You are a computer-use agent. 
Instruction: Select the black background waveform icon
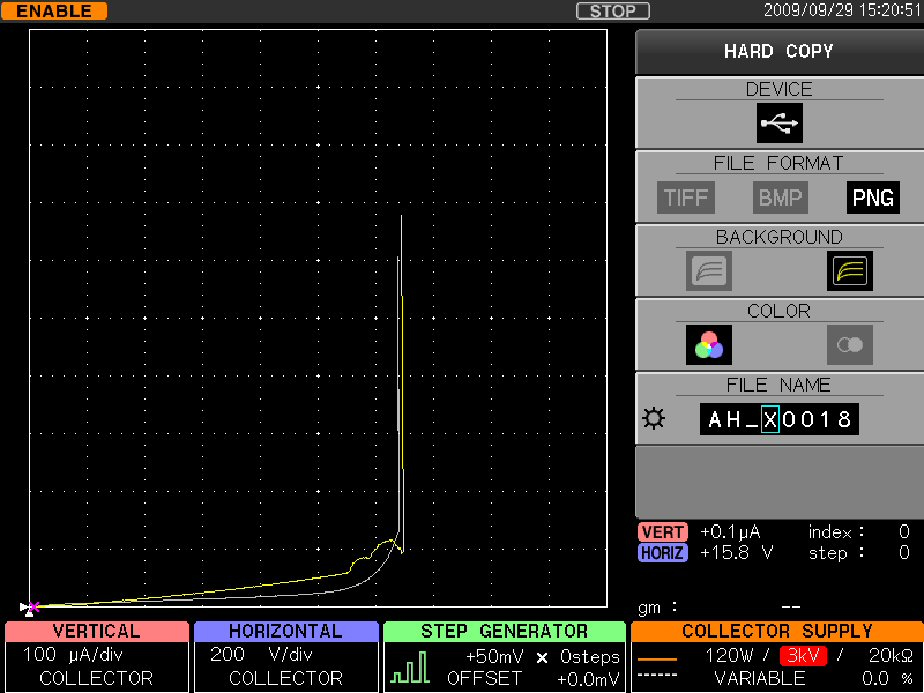point(850,271)
